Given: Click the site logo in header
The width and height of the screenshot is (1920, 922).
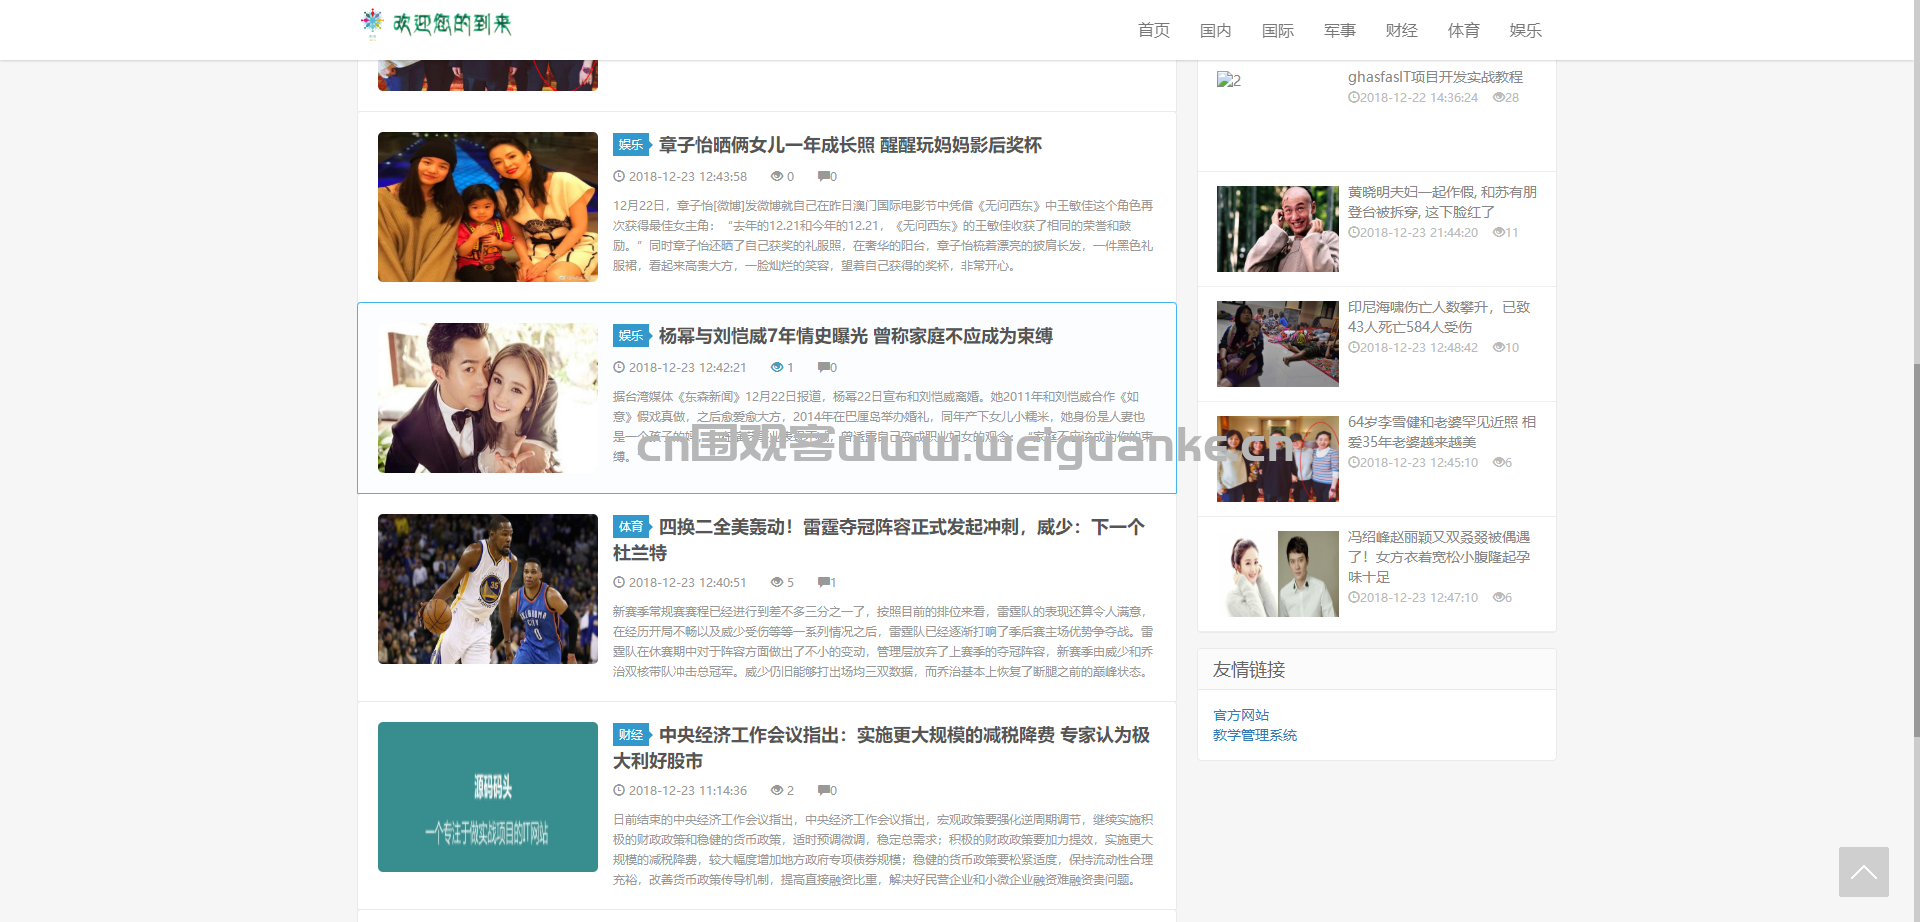Looking at the screenshot, I should 436,24.
